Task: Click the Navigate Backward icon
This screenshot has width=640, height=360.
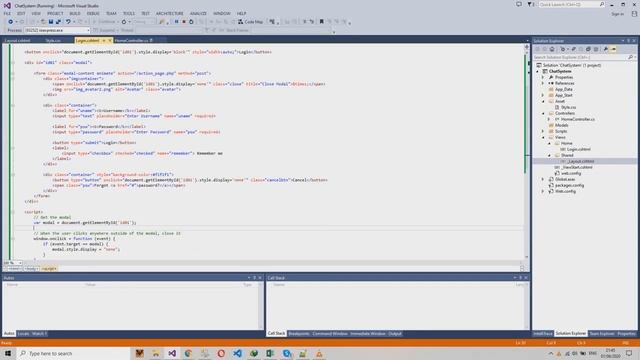Action: tap(11, 22)
